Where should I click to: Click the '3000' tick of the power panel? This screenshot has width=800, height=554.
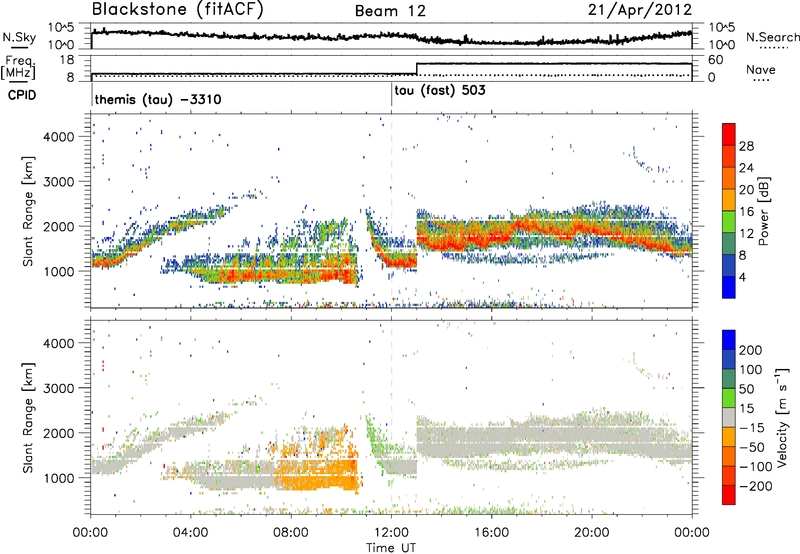(59, 182)
